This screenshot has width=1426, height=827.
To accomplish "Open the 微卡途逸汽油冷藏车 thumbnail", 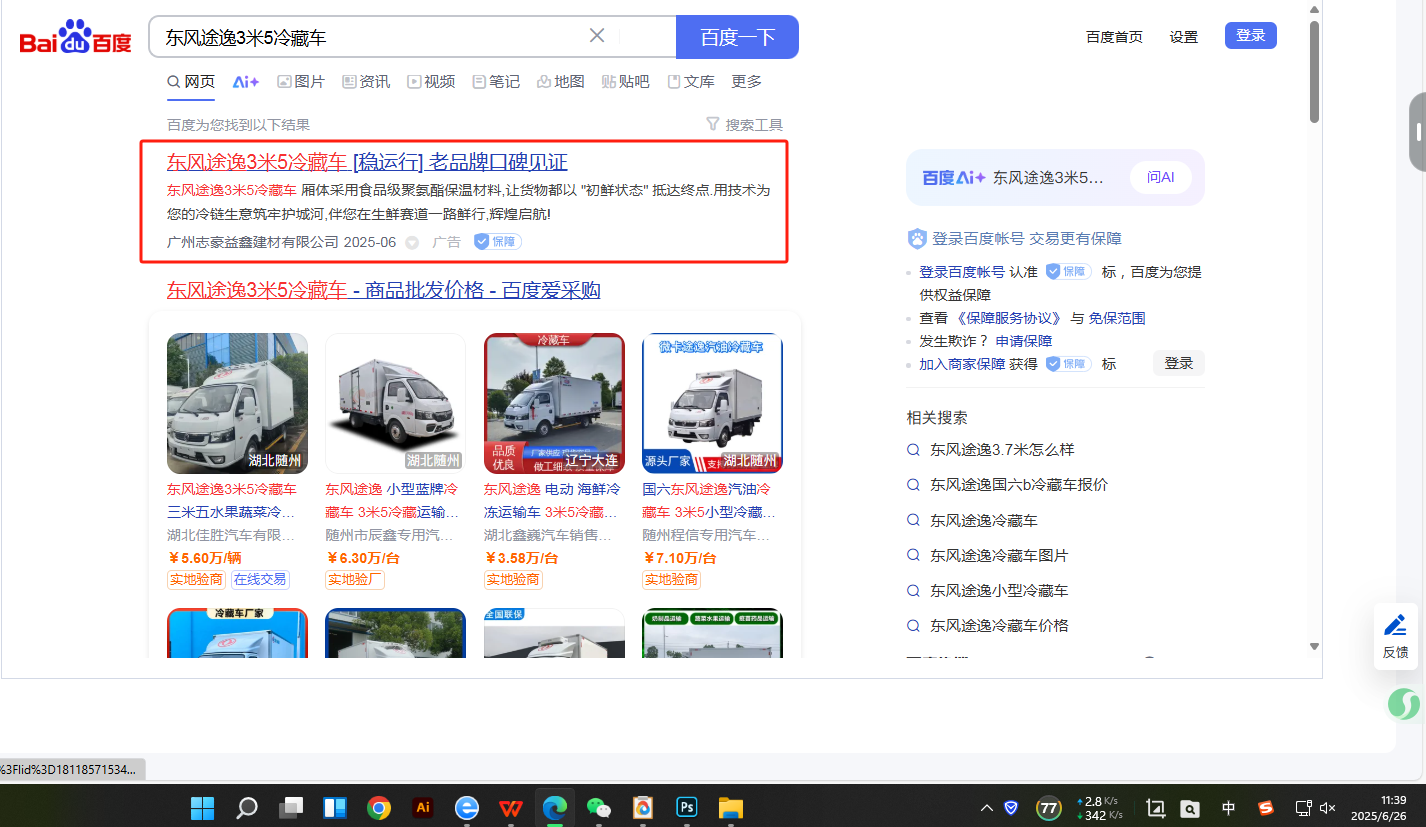I will tap(712, 403).
